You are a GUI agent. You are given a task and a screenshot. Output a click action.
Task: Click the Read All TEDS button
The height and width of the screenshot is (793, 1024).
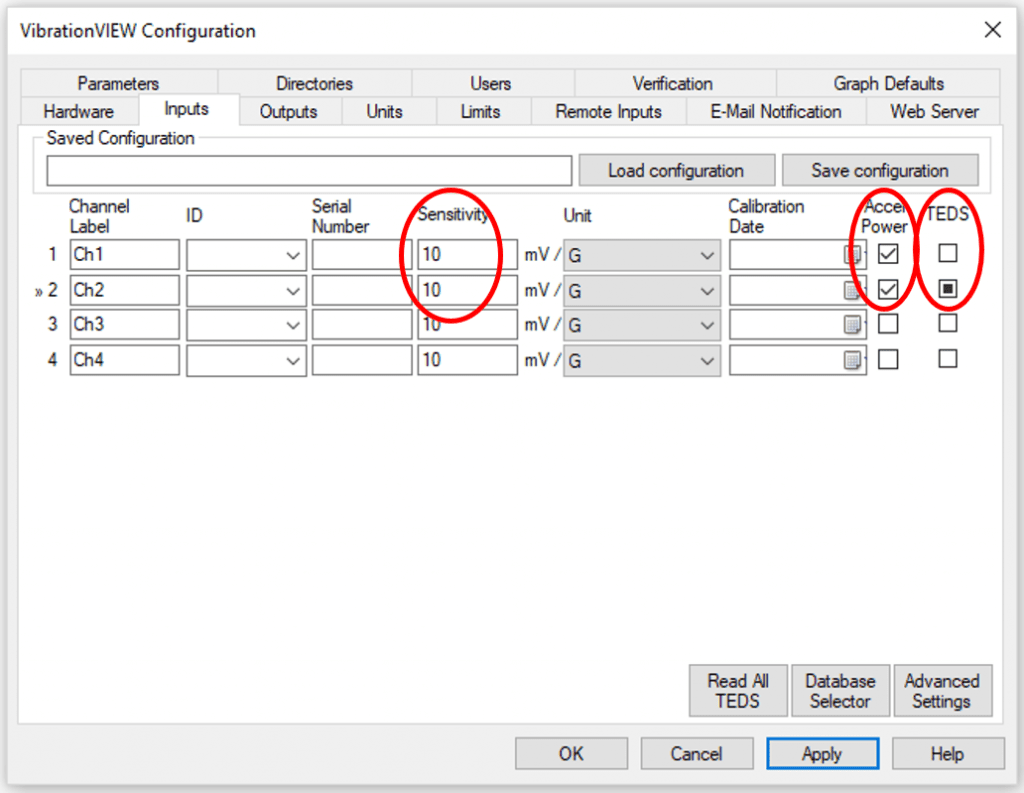[x=738, y=691]
